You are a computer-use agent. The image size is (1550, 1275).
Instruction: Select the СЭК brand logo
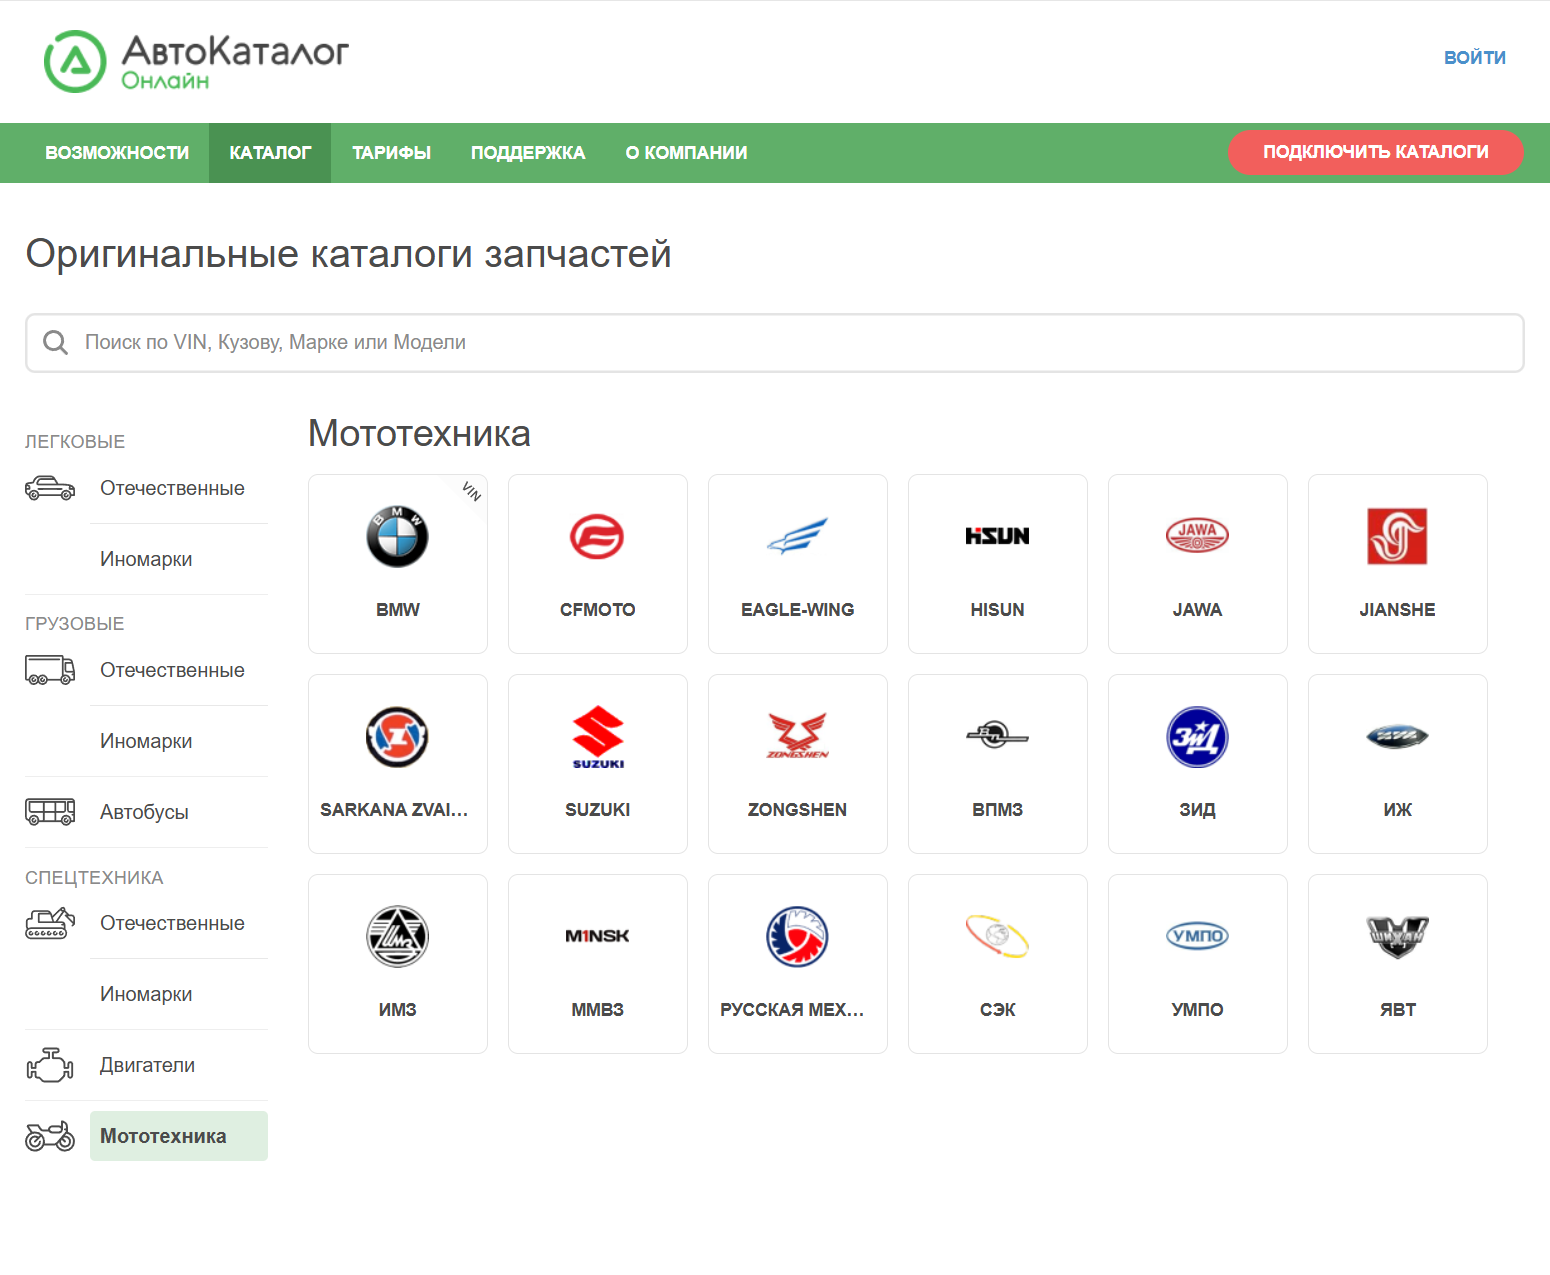pyautogui.click(x=997, y=936)
